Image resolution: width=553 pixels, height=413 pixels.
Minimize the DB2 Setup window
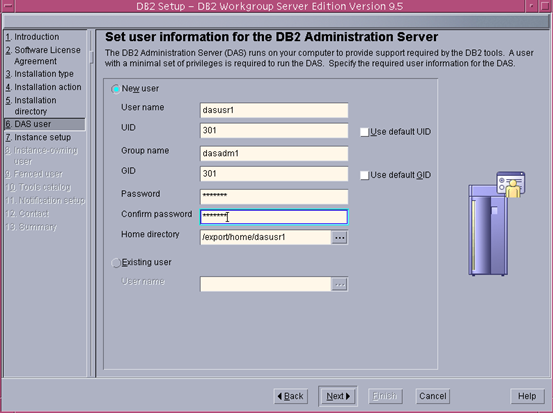[x=531, y=6]
